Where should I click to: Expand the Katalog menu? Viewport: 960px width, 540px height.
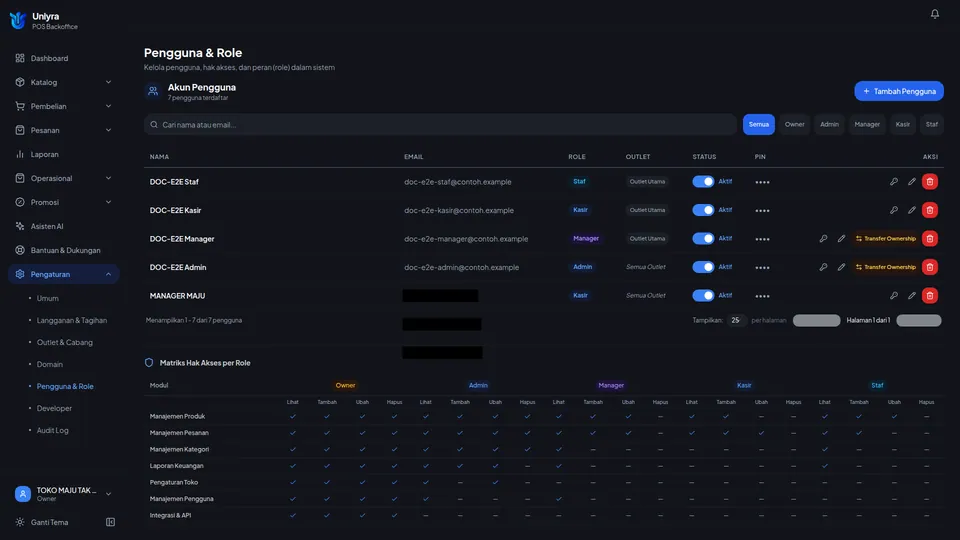coord(64,82)
